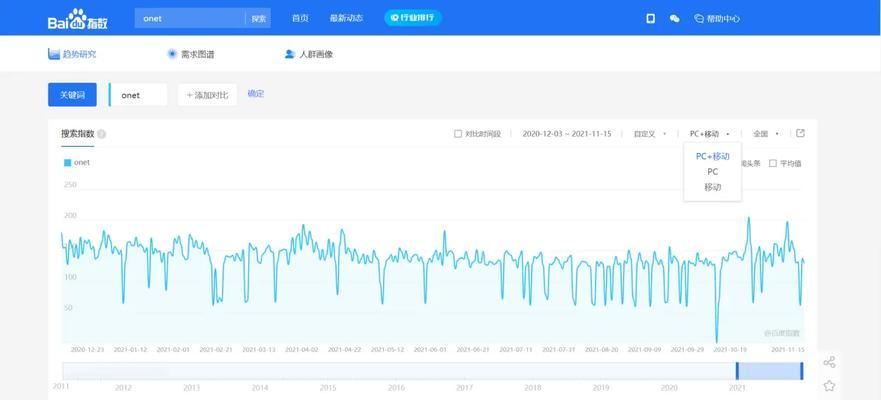Open the 自定义 time range dropdown
The height and width of the screenshot is (400, 881).
pos(650,134)
